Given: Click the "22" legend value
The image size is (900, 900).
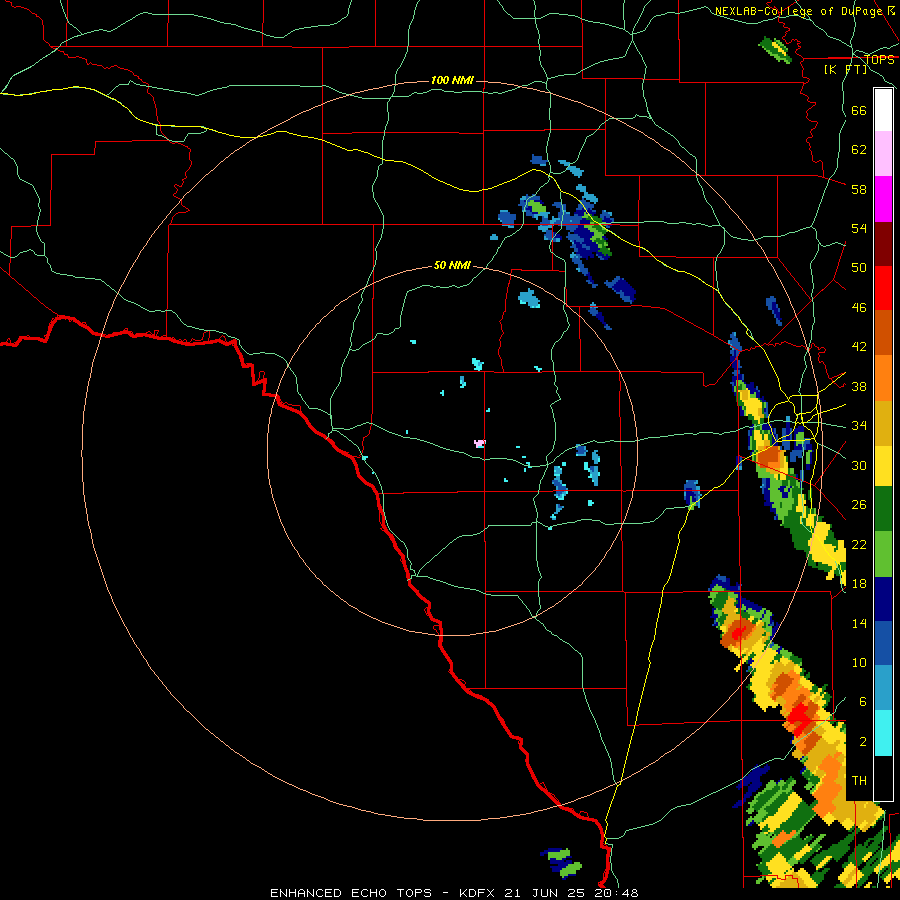Looking at the screenshot, I should 859,544.
